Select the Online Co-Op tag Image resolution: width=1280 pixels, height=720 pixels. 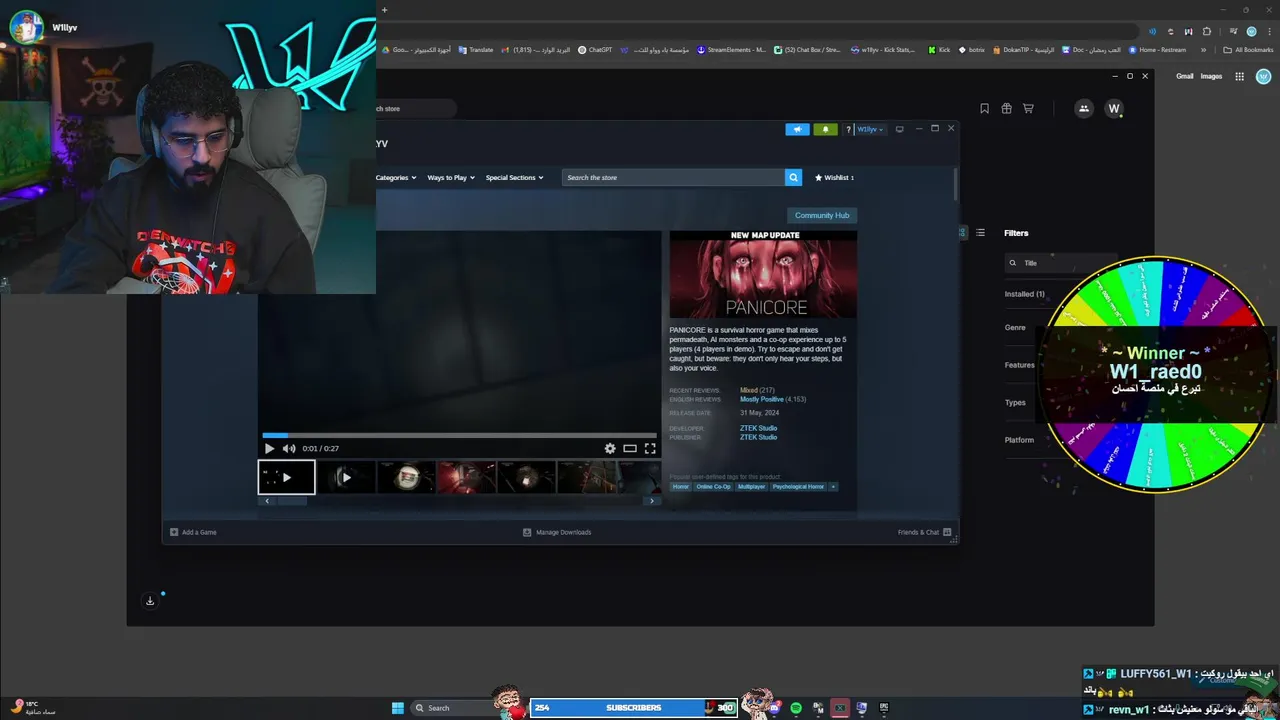point(714,487)
